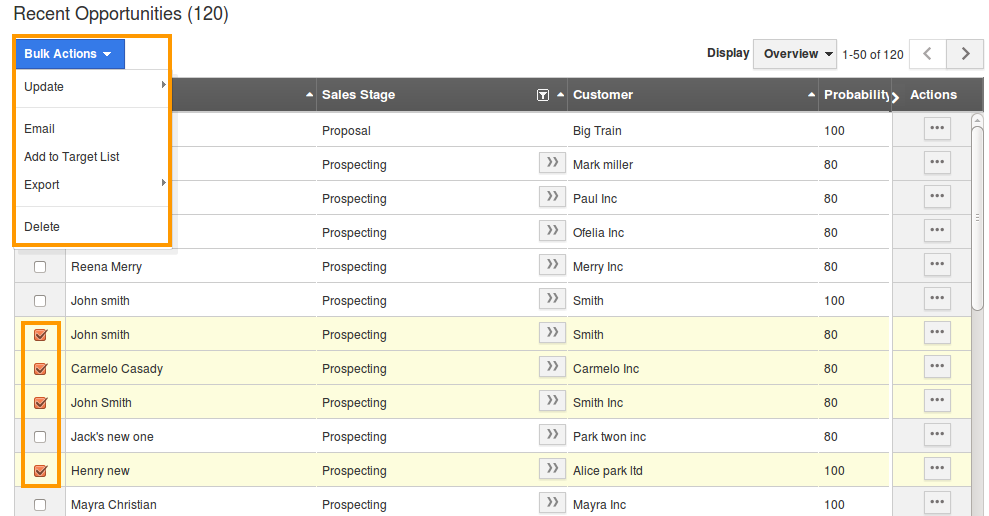Click the Alice park ltd customer cell
This screenshot has height=516, width=989.
(x=607, y=471)
